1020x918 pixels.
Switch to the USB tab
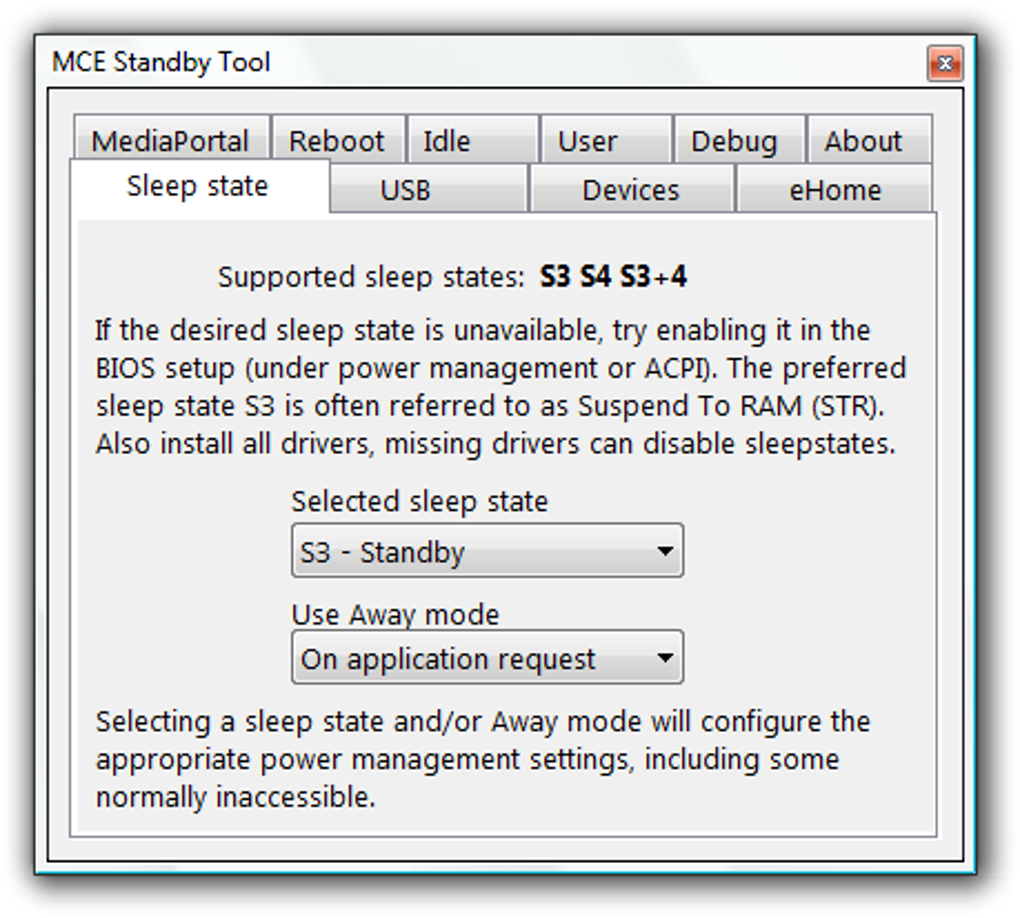coord(406,190)
